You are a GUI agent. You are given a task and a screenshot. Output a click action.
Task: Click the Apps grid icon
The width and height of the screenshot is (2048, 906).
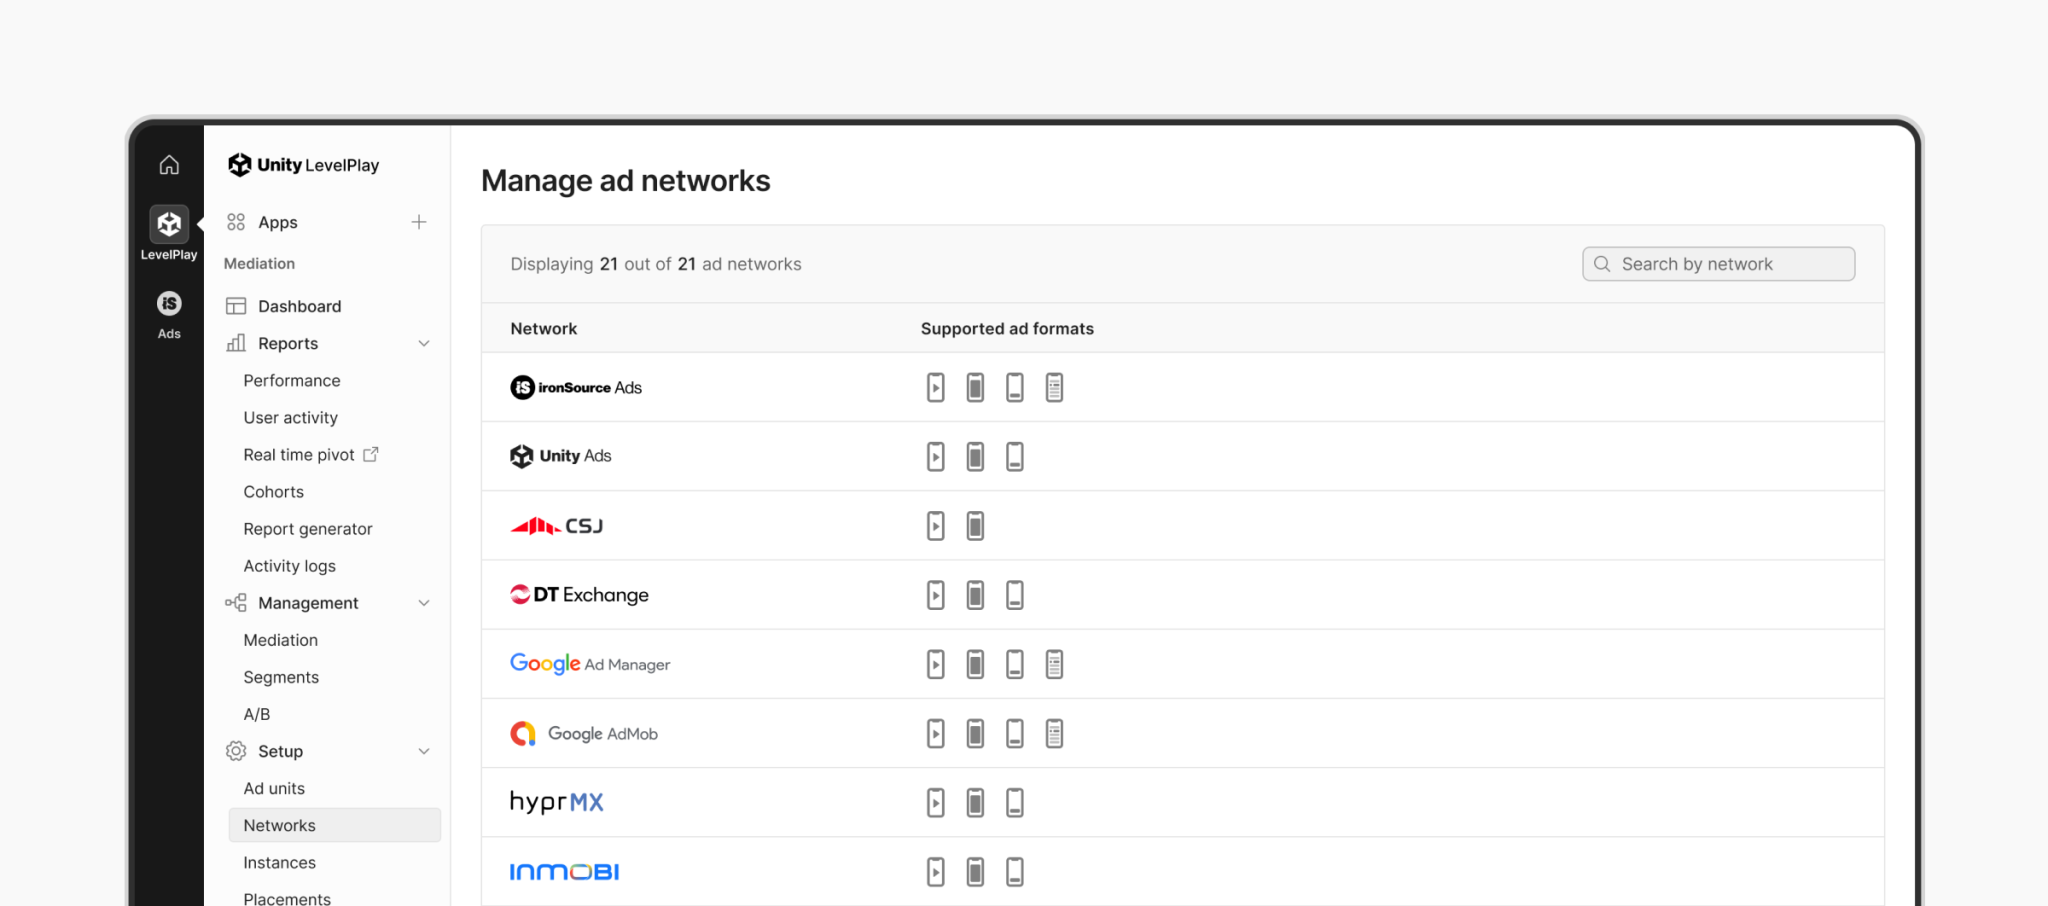point(235,221)
